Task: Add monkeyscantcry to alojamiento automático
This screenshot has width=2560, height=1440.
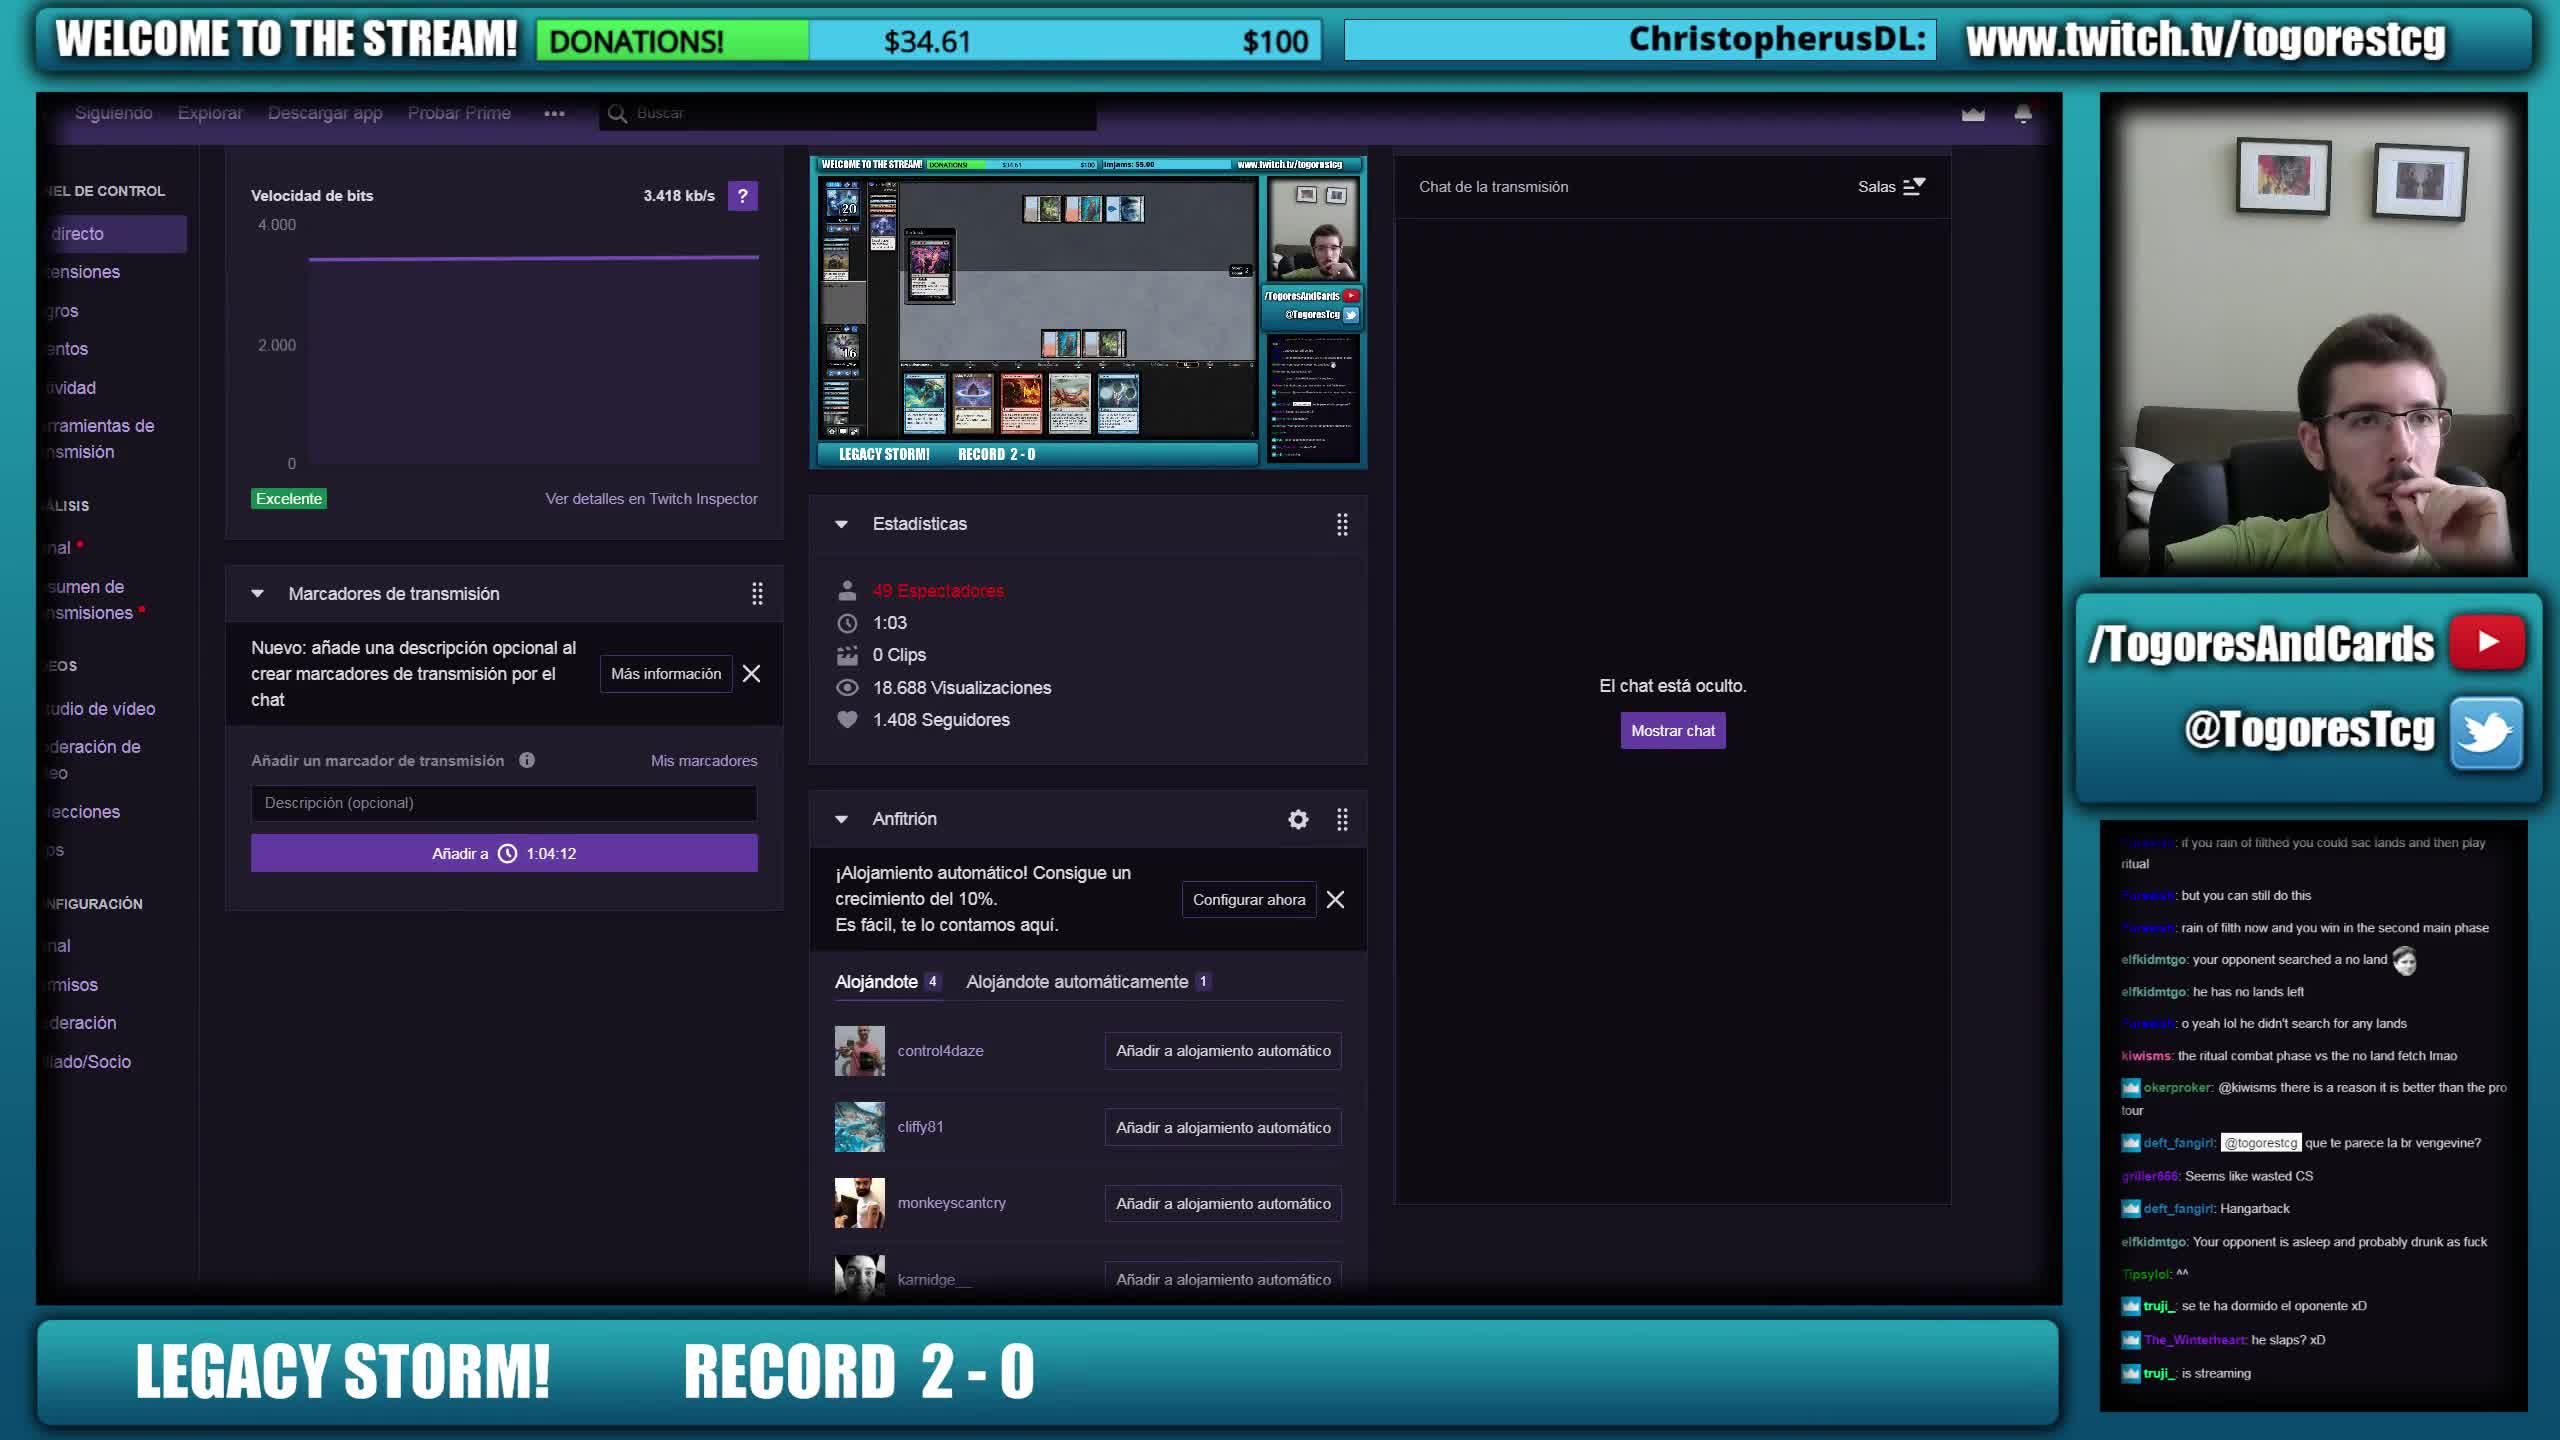Action: pos(1223,1203)
